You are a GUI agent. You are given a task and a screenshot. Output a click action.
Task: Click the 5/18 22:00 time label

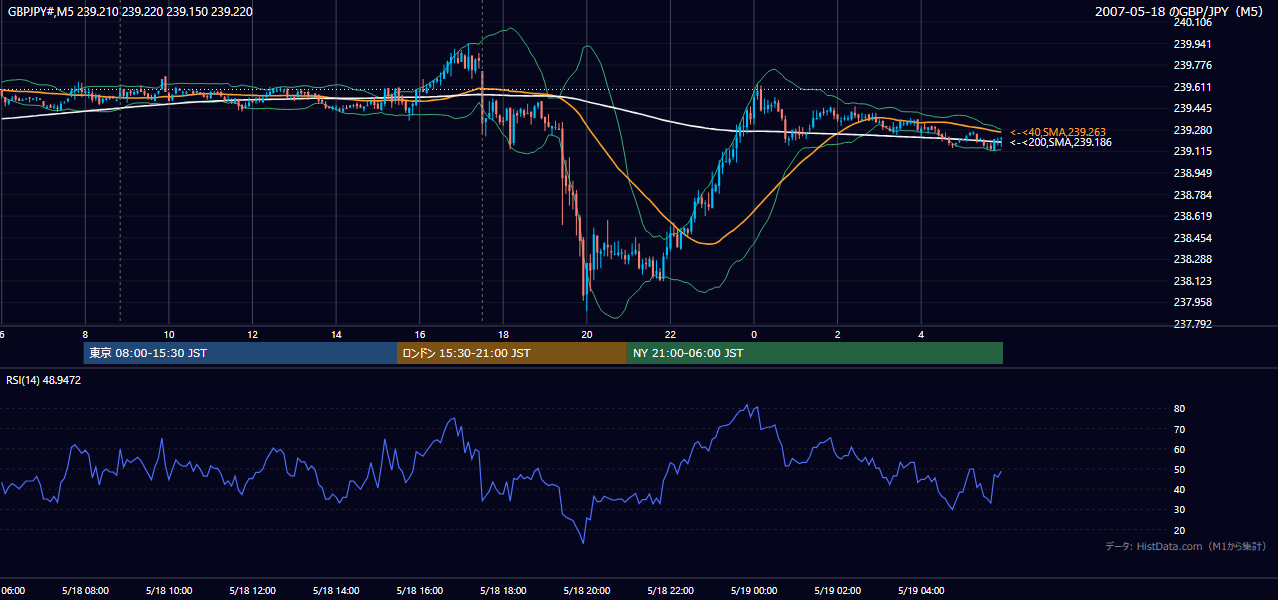pos(670,591)
